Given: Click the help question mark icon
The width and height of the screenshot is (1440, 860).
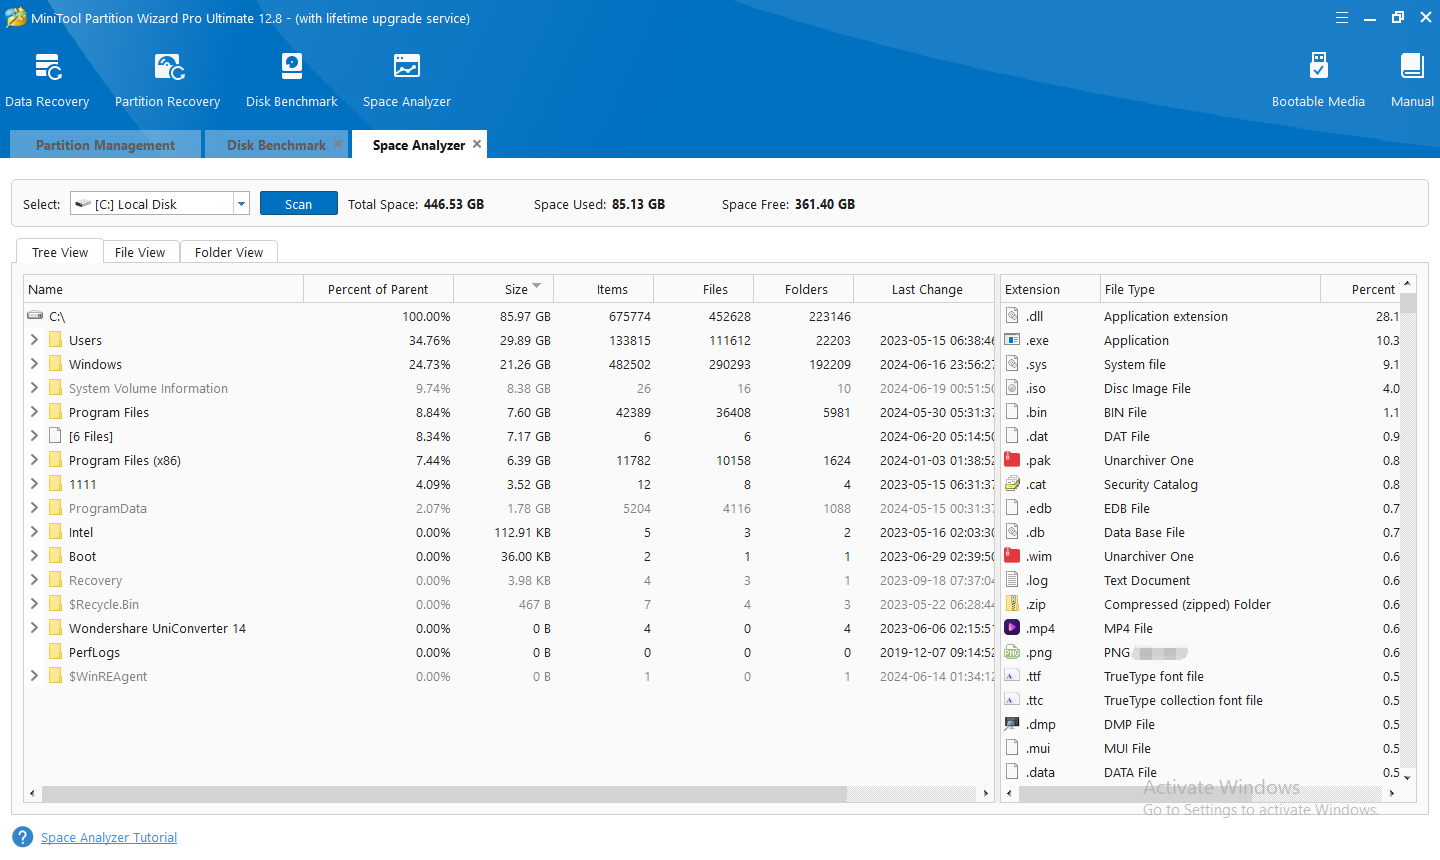Looking at the screenshot, I should [22, 837].
